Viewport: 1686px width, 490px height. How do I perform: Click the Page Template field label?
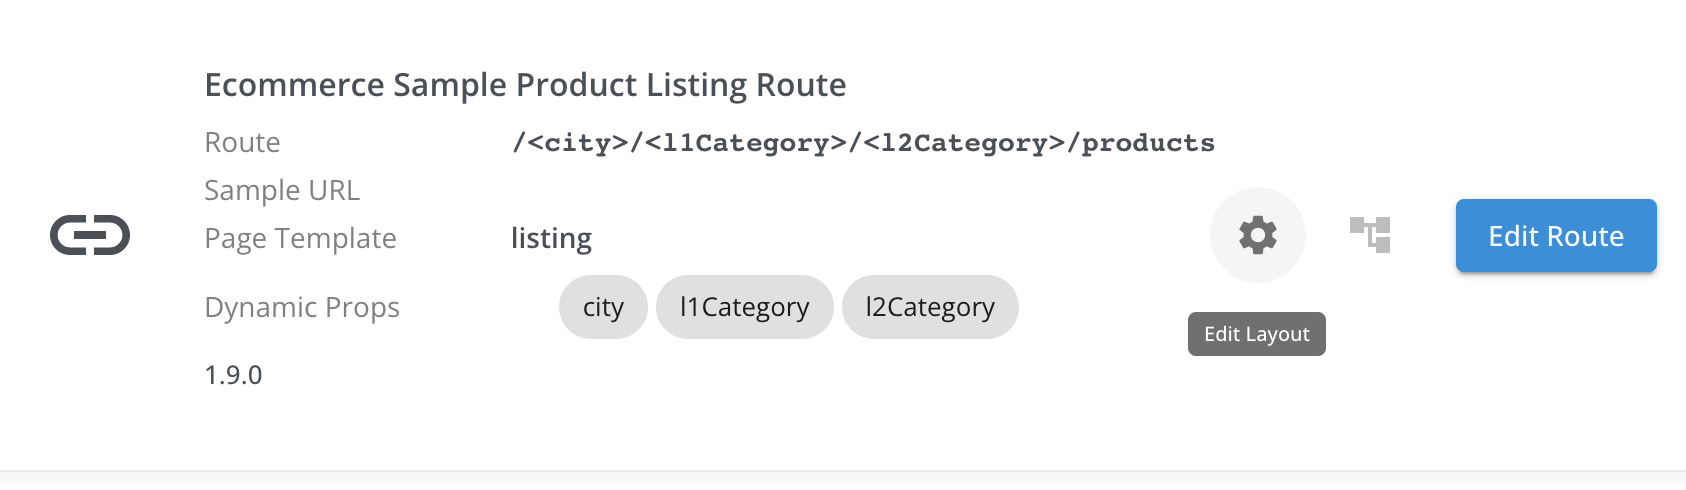pyautogui.click(x=300, y=238)
